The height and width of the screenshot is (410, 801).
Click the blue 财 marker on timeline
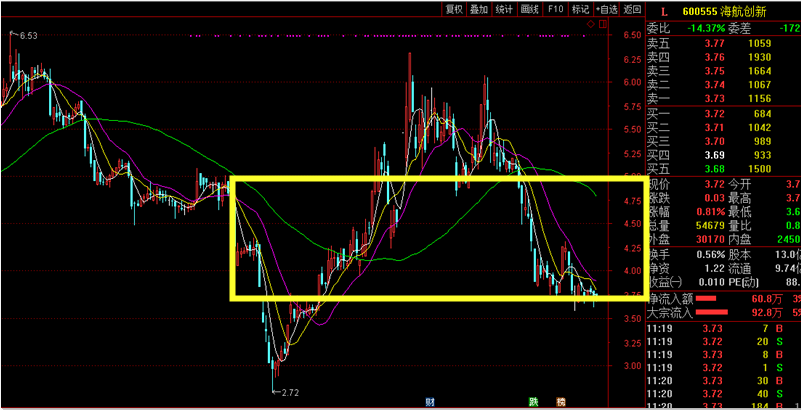(429, 402)
